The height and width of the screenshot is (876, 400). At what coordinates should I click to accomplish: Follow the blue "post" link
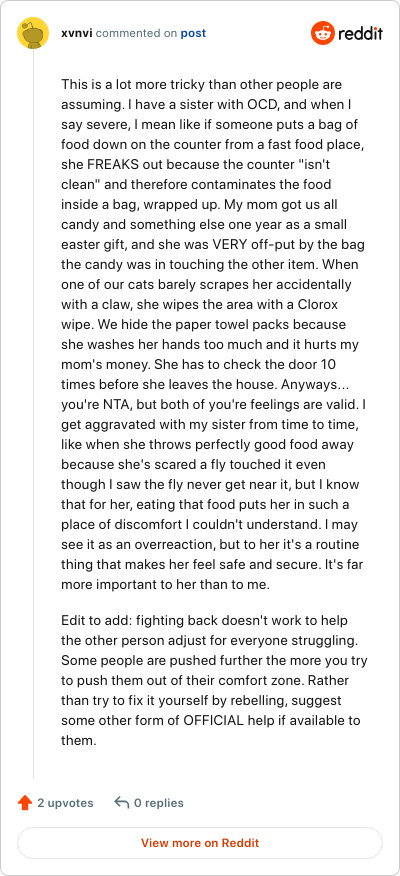coord(193,34)
